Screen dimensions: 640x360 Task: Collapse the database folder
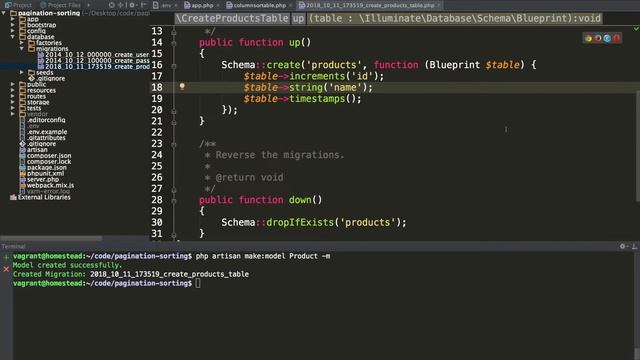(13, 37)
